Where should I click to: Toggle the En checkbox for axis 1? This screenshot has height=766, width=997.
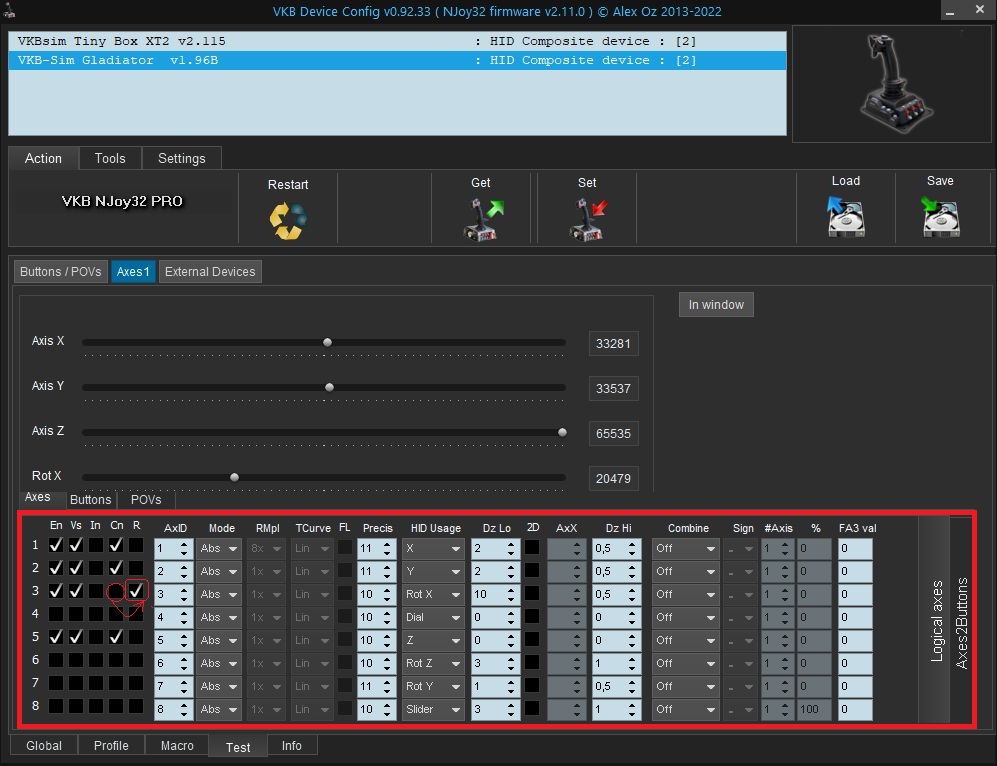[56, 545]
